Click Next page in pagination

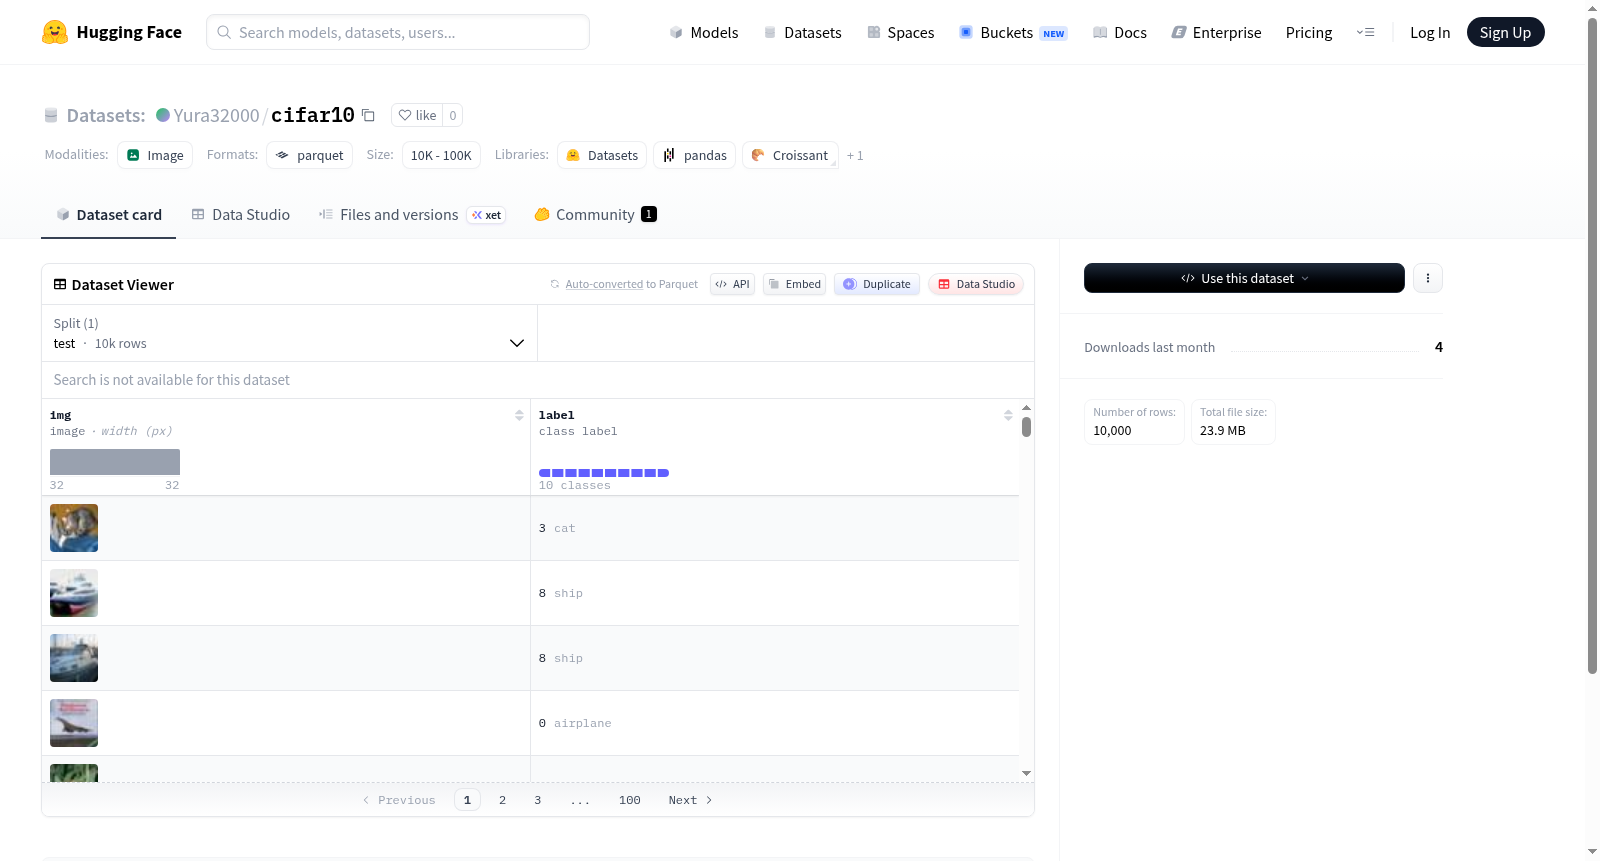pos(690,800)
